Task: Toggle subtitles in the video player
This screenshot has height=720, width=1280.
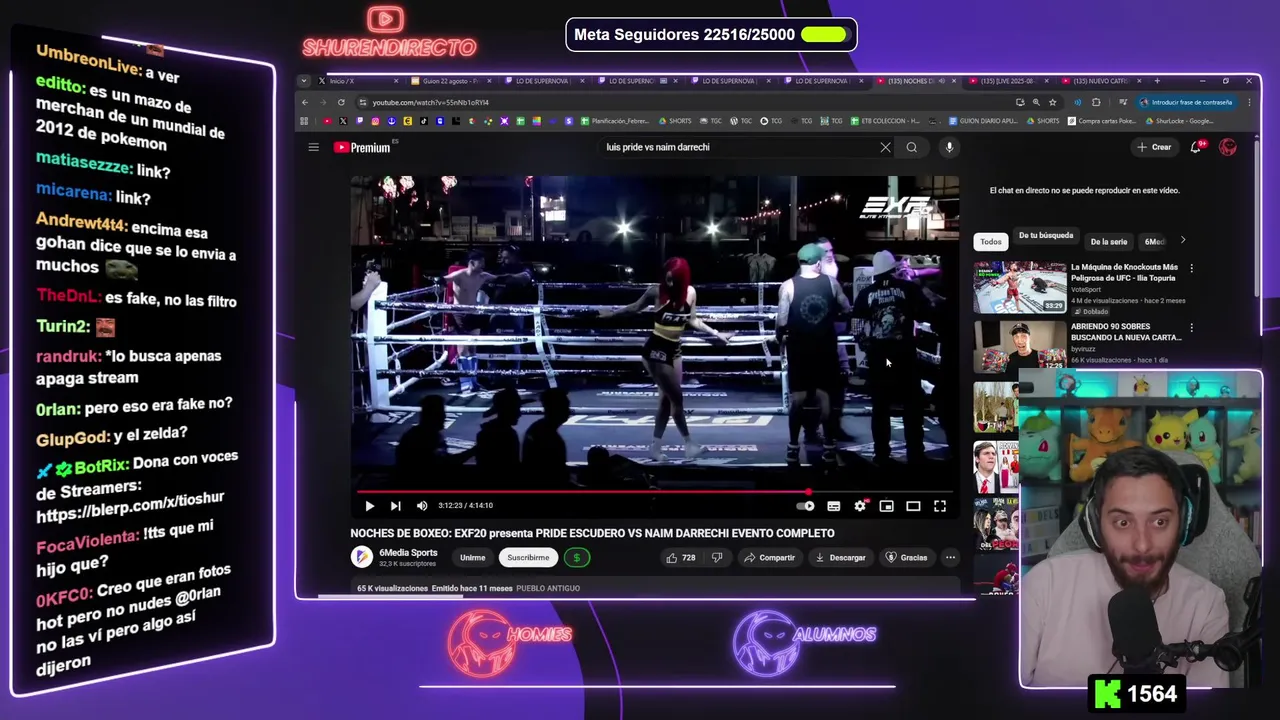Action: (x=833, y=506)
